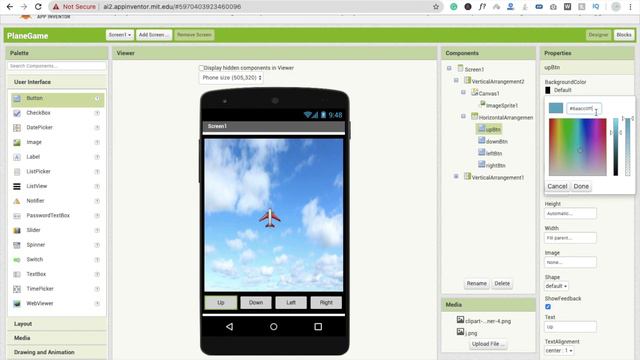Click Upload File in Media panel
Screen dimensions: 640x360
(488, 344)
